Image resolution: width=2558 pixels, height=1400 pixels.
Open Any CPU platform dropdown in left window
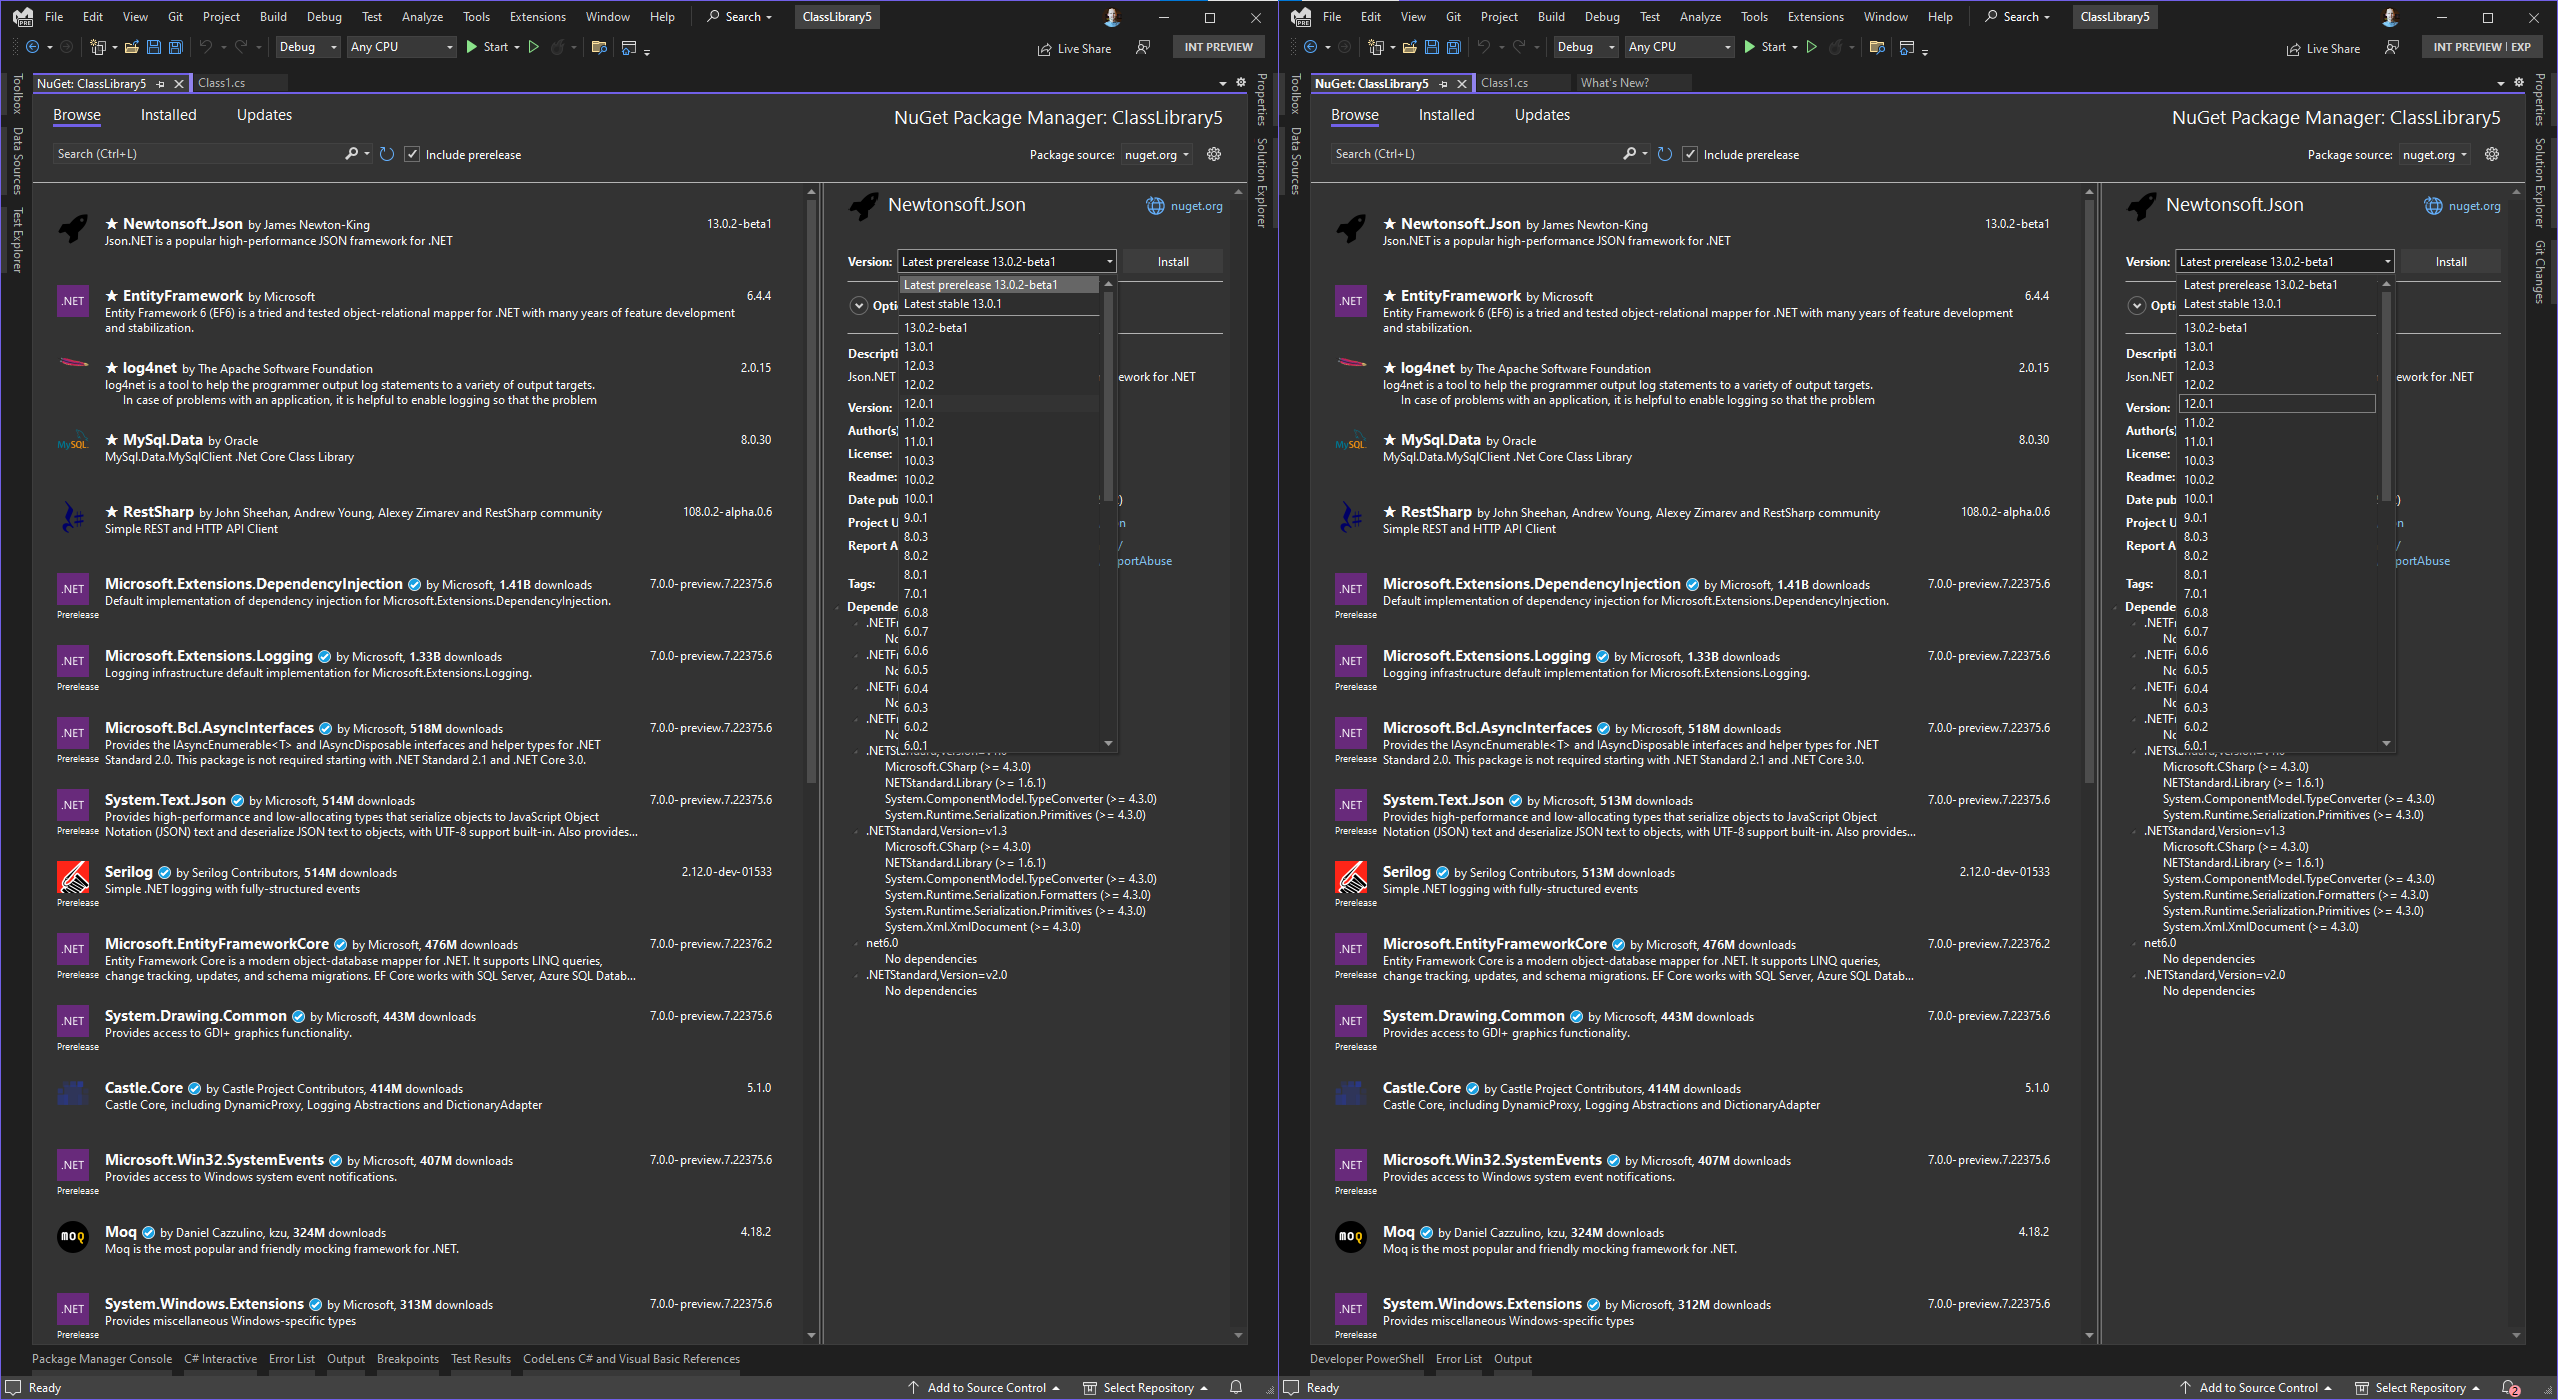pyautogui.click(x=401, y=47)
